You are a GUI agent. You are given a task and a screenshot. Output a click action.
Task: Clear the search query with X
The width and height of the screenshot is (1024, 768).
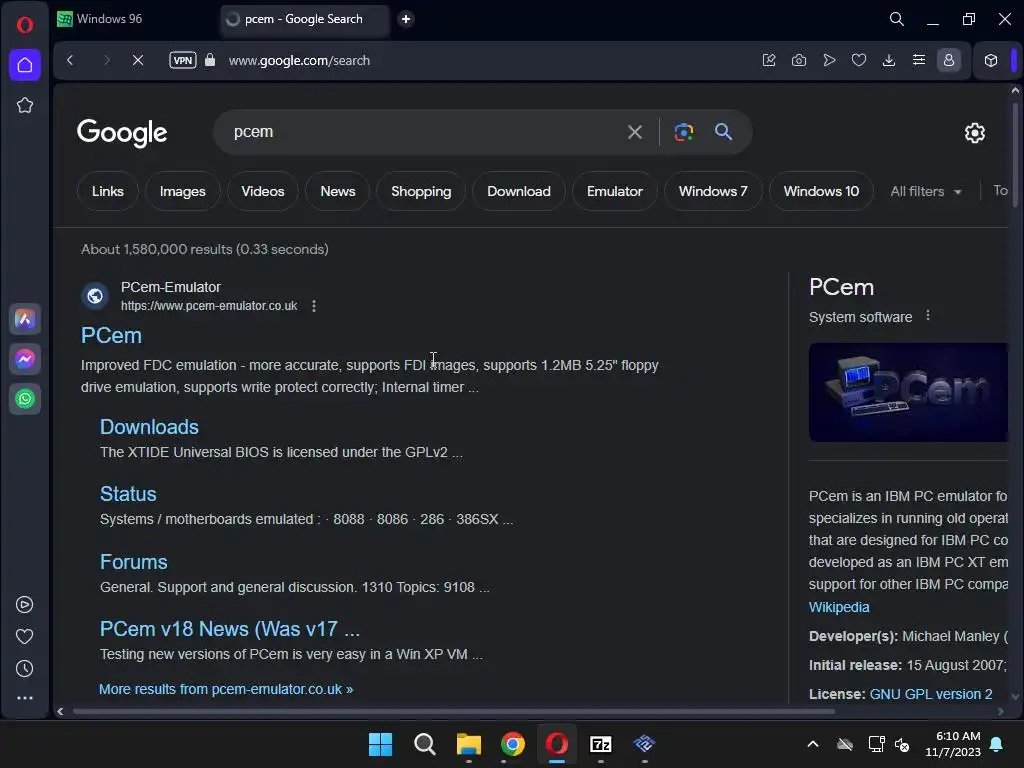click(x=635, y=132)
